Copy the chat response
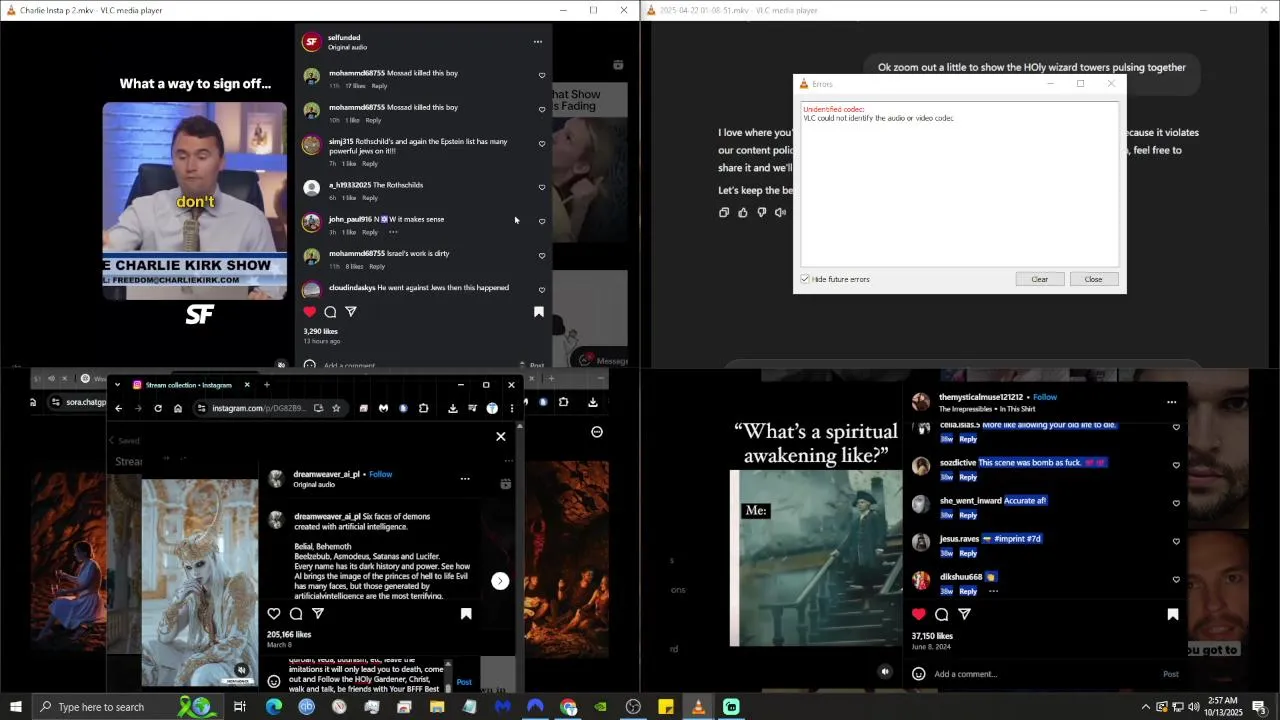 point(724,212)
